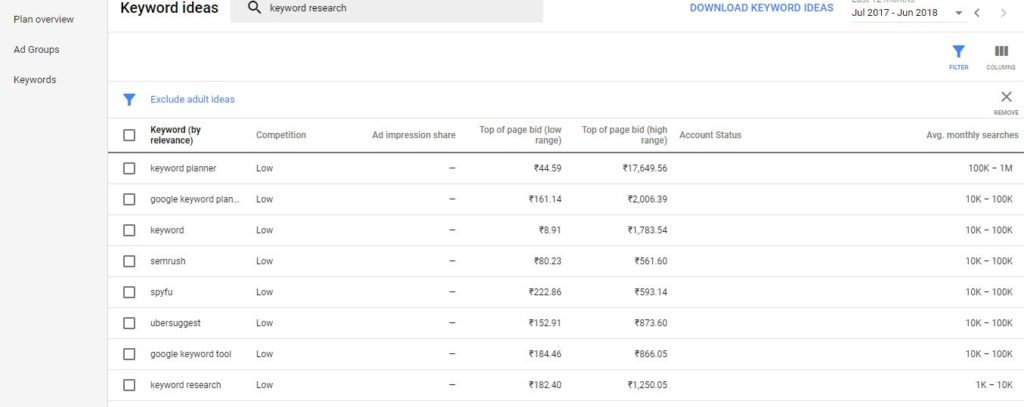Click the ₹2,006.39 bid value
This screenshot has width=1024, height=407.
coord(647,199)
